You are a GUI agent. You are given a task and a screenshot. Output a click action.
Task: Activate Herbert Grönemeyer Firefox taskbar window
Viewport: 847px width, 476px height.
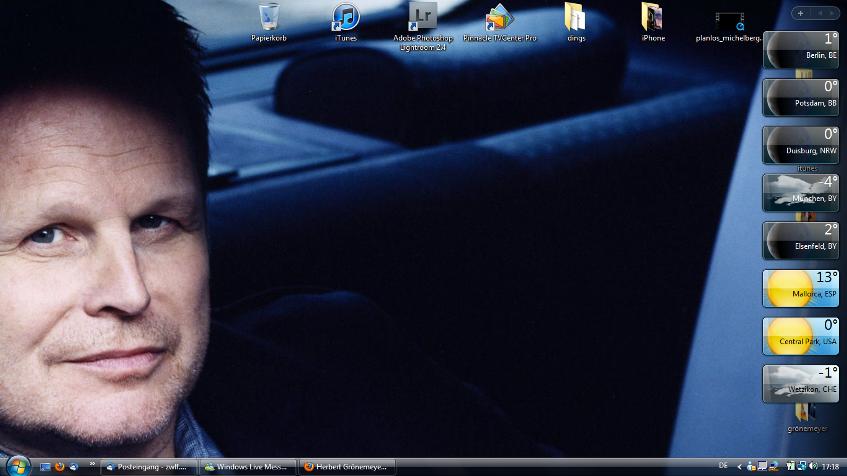347,466
